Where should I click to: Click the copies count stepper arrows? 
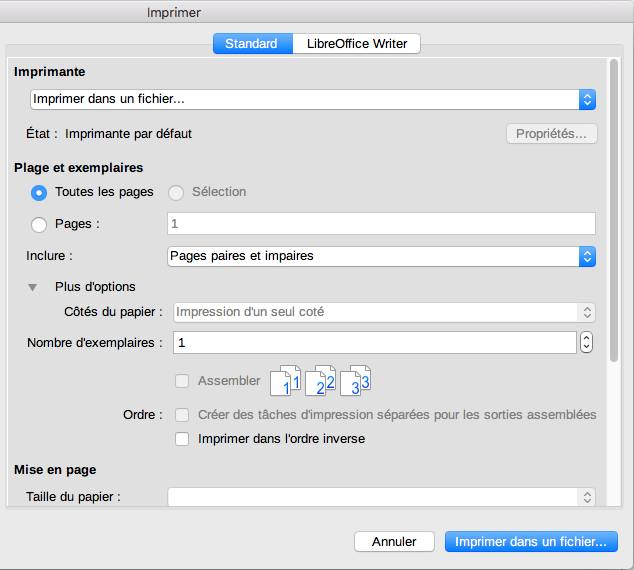point(586,342)
